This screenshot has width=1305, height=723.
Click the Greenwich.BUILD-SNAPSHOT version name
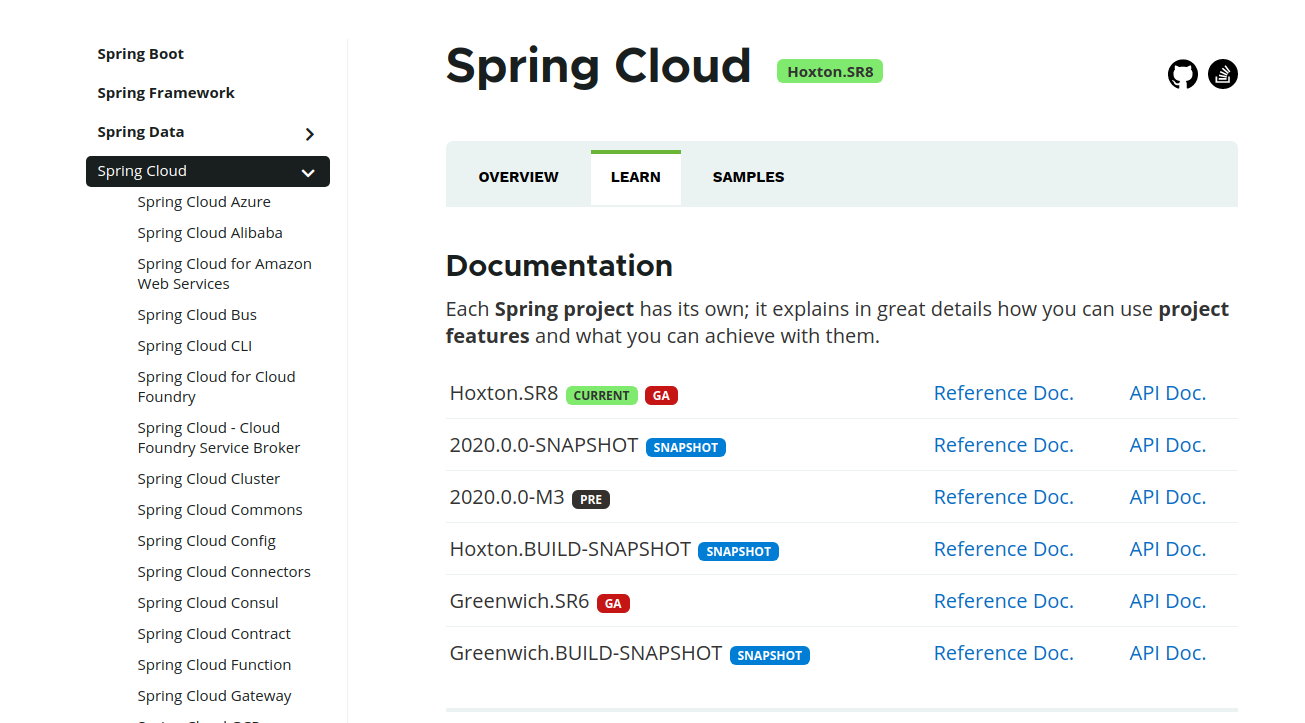point(586,653)
